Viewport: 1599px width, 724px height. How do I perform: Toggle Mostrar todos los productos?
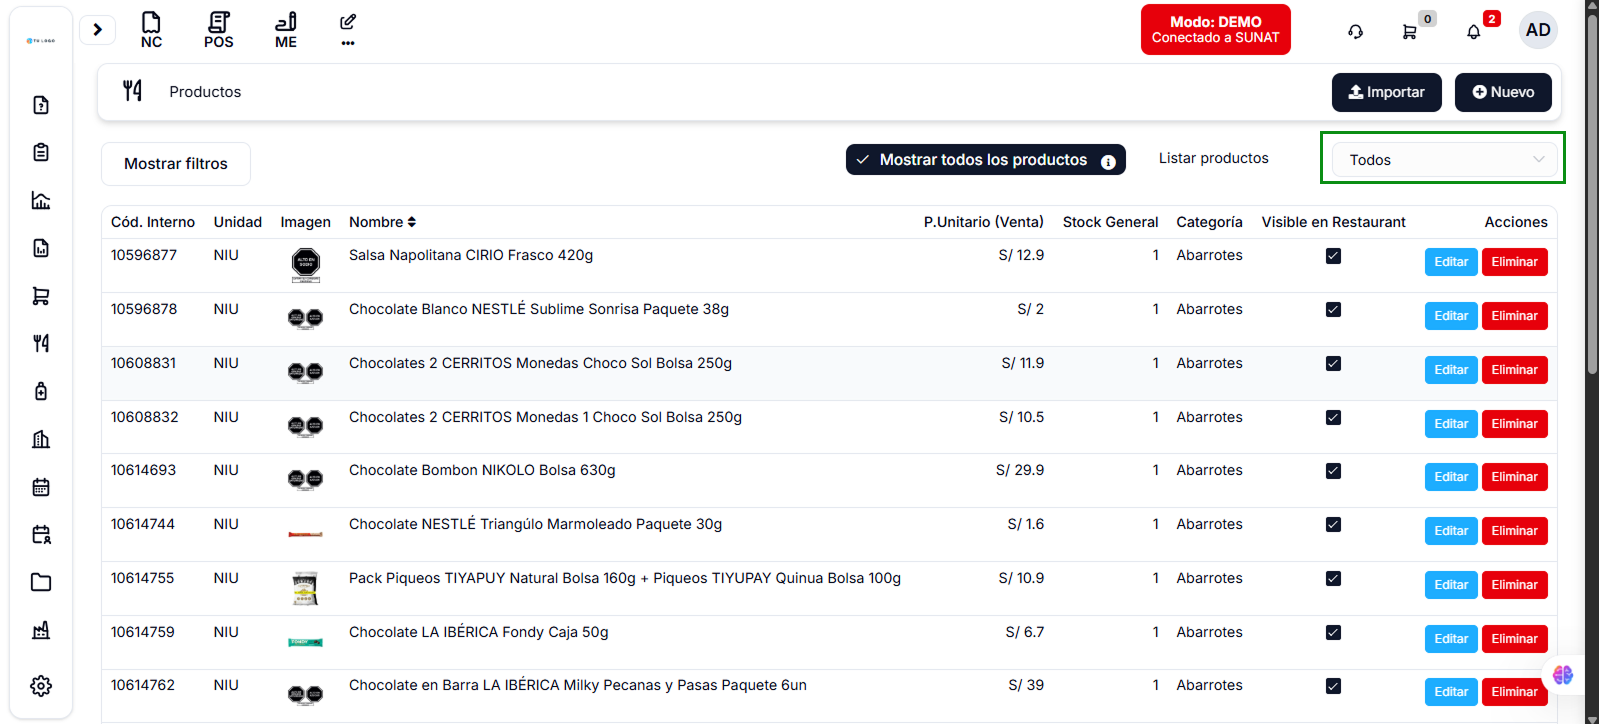pyautogui.click(x=985, y=160)
